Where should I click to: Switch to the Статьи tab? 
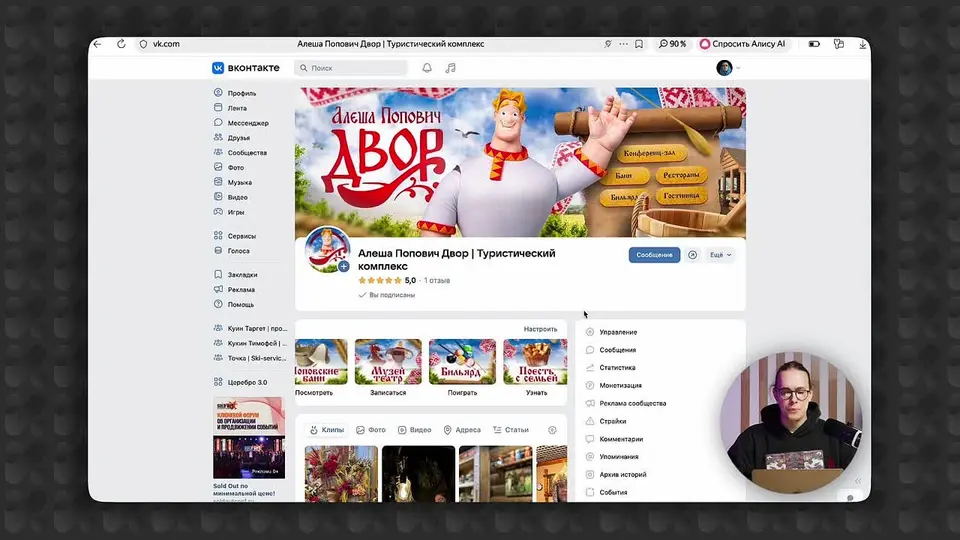[511, 430]
